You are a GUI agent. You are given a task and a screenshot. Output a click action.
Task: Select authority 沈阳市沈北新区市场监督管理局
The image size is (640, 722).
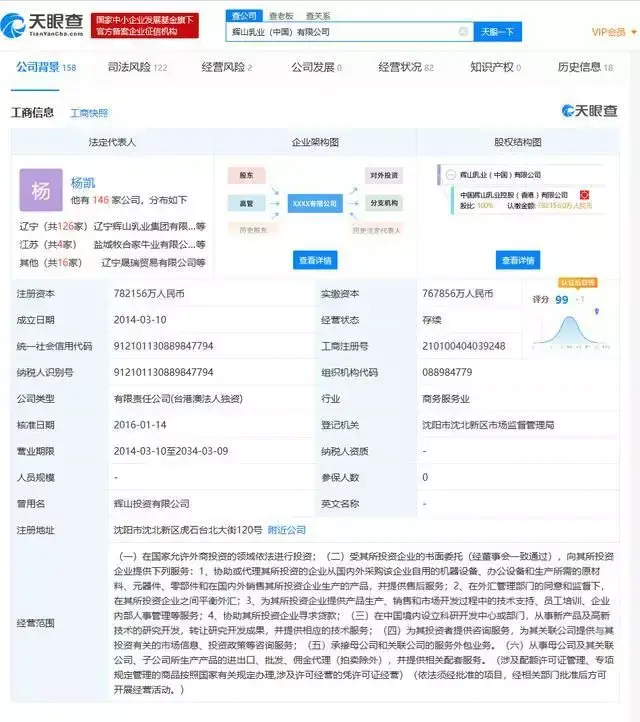click(x=488, y=425)
